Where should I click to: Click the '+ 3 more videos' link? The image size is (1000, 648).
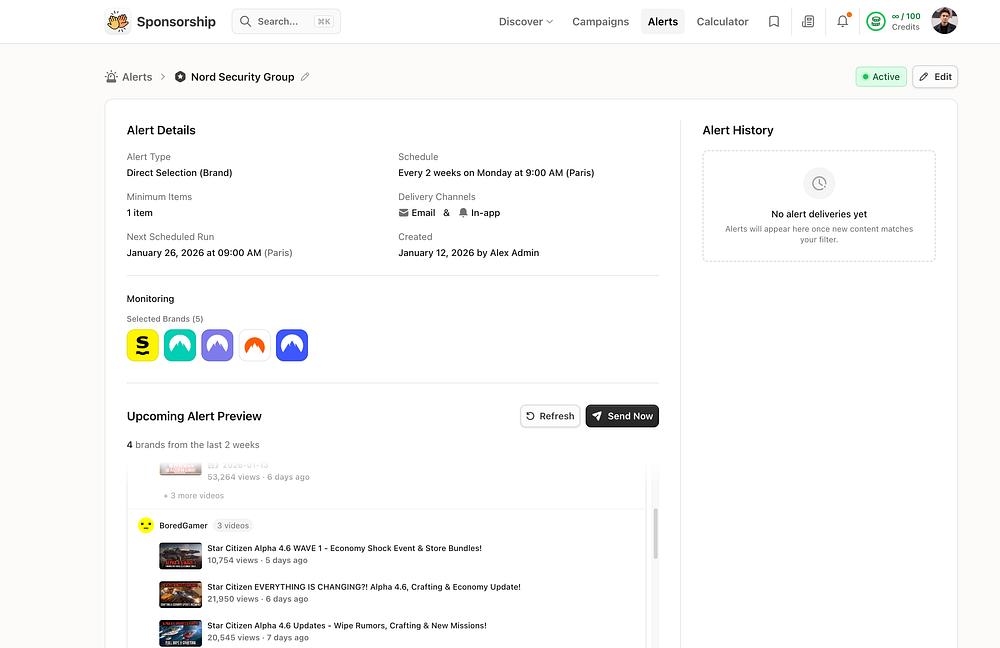pos(194,496)
